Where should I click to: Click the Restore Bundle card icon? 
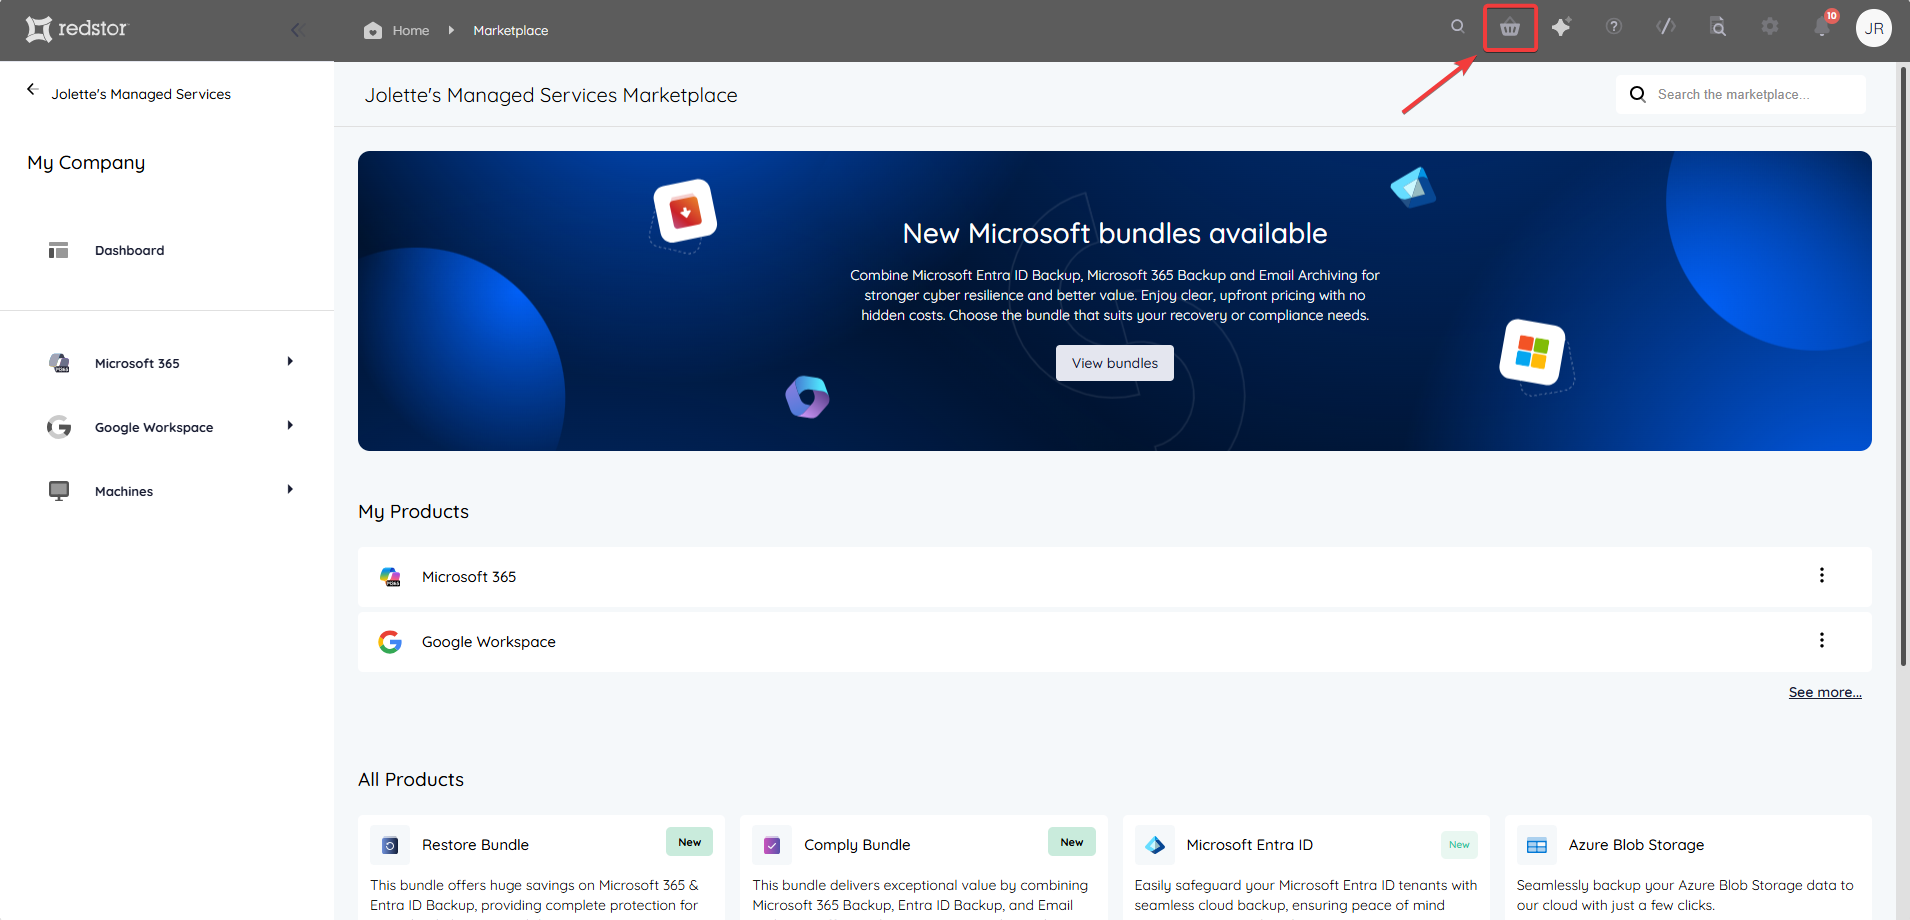tap(390, 845)
